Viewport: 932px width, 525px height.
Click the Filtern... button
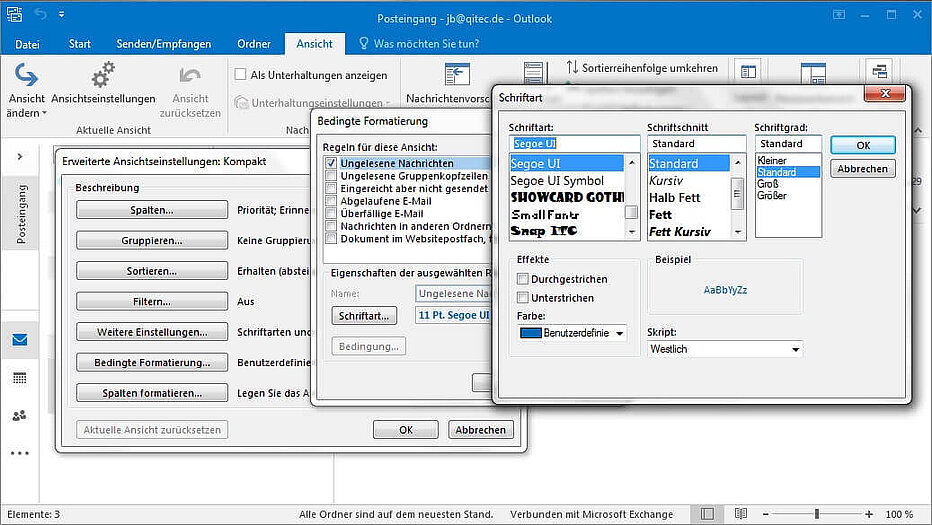[152, 301]
